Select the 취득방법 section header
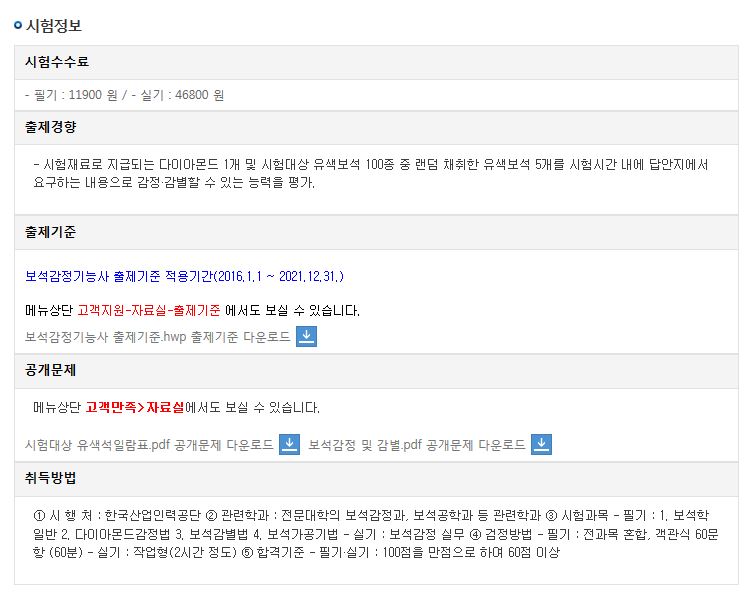Image resolution: width=747 pixels, height=600 pixels. [376, 479]
